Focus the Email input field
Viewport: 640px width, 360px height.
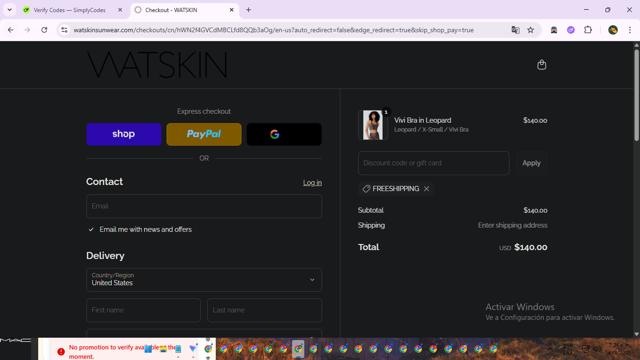(x=204, y=206)
